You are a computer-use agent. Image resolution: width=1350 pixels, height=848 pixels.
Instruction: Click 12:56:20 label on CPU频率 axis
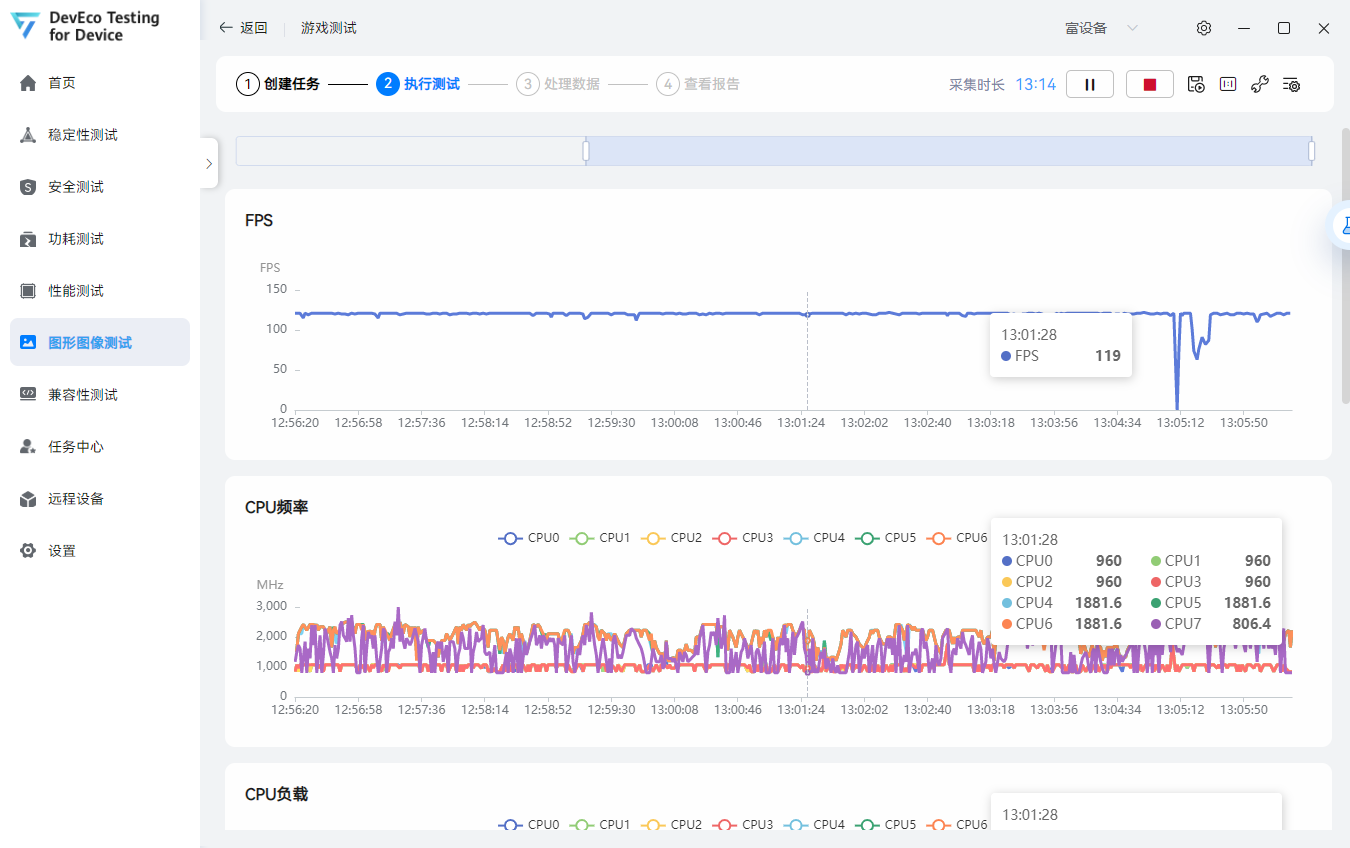(296, 710)
